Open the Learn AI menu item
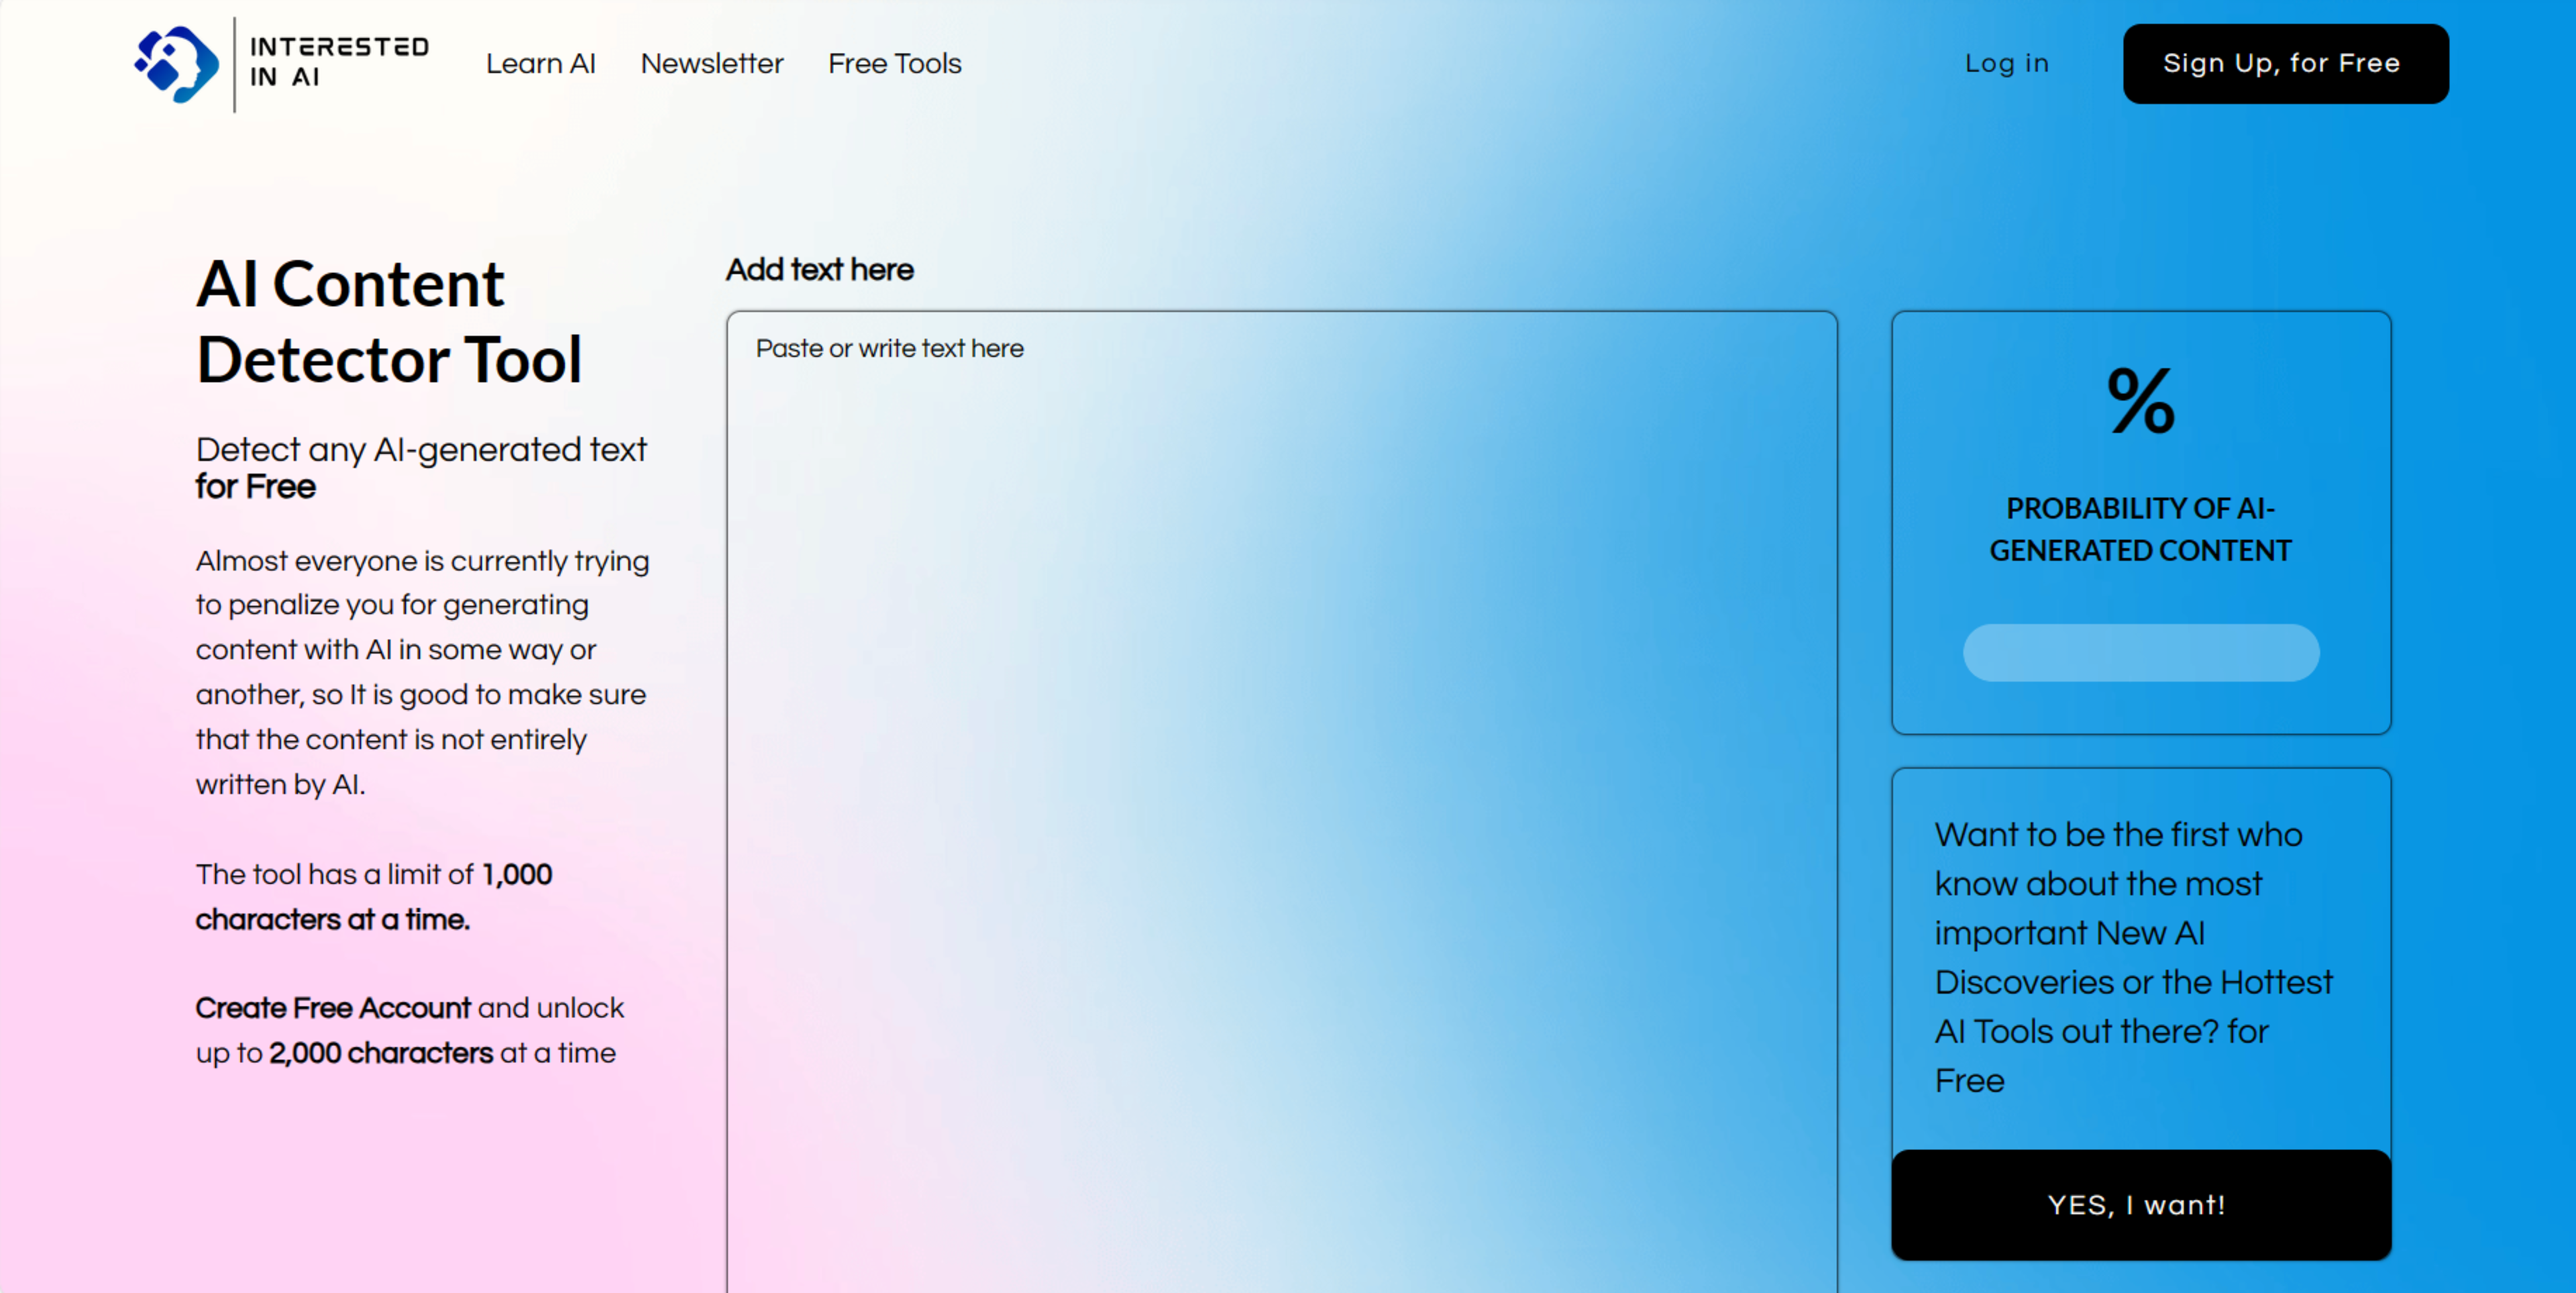The height and width of the screenshot is (1293, 2576). click(x=540, y=64)
